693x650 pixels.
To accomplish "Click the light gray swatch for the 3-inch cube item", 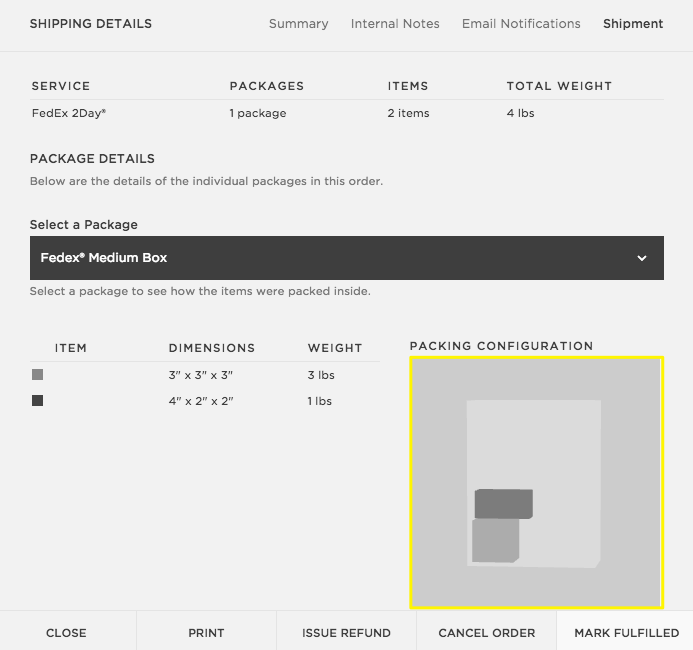I will tap(38, 375).
